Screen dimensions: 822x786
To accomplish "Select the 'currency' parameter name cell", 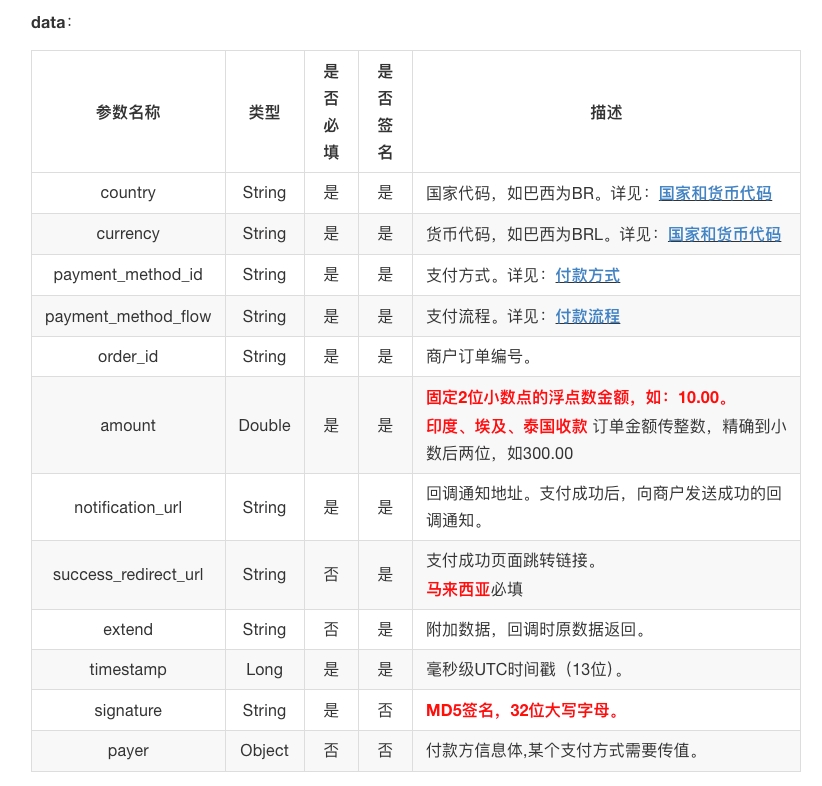I will pyautogui.click(x=128, y=233).
